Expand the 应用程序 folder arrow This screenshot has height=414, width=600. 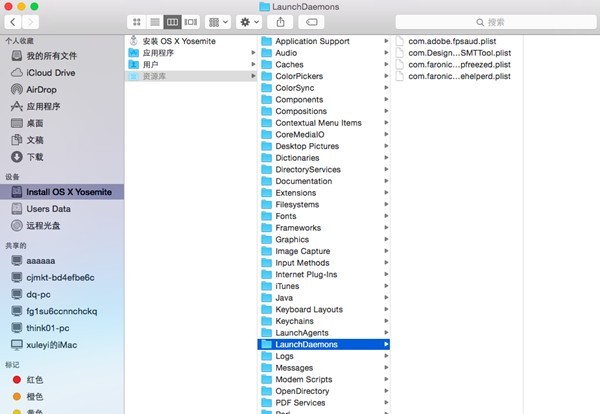tap(253, 53)
